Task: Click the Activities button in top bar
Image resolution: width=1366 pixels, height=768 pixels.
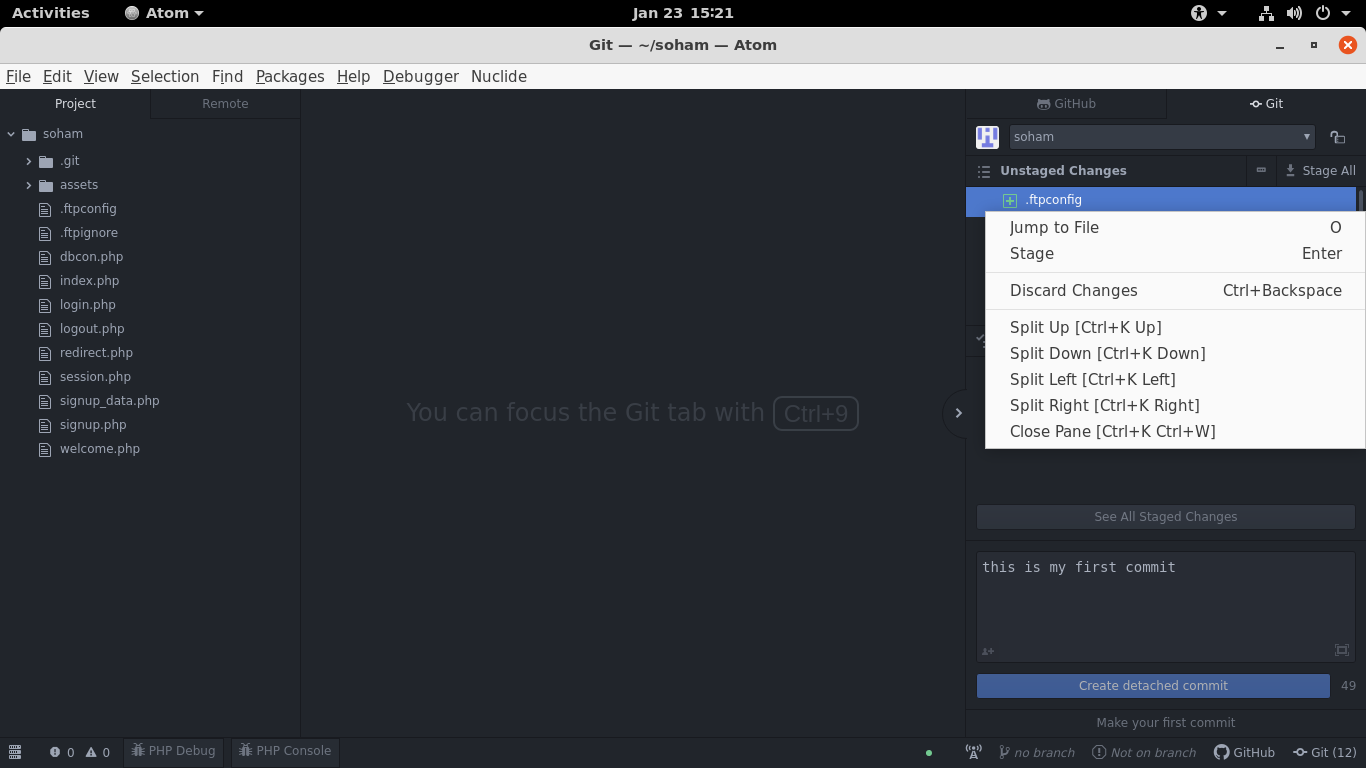Action: [x=50, y=13]
